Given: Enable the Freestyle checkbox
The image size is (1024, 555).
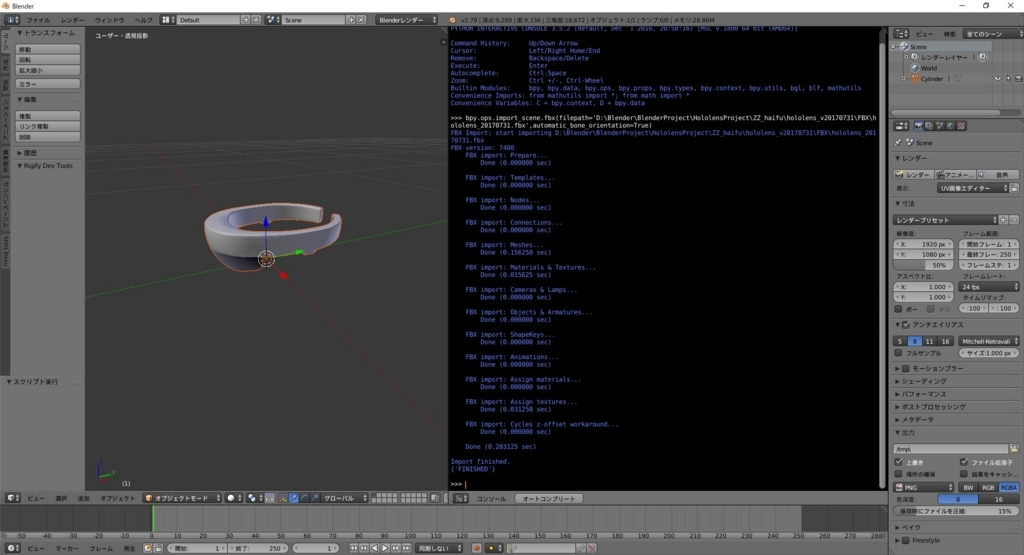Looking at the screenshot, I should (906, 541).
